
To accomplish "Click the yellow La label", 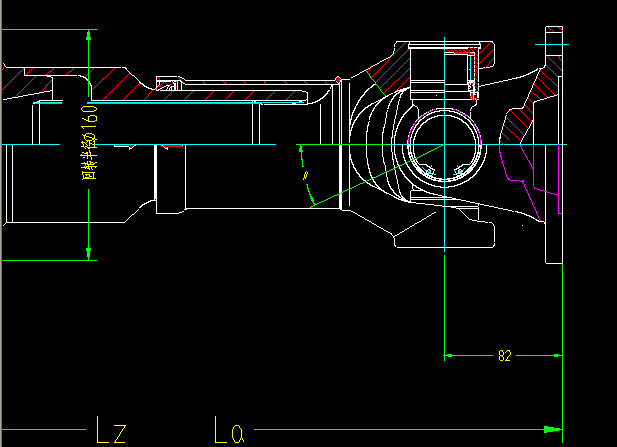I will pos(229,431).
